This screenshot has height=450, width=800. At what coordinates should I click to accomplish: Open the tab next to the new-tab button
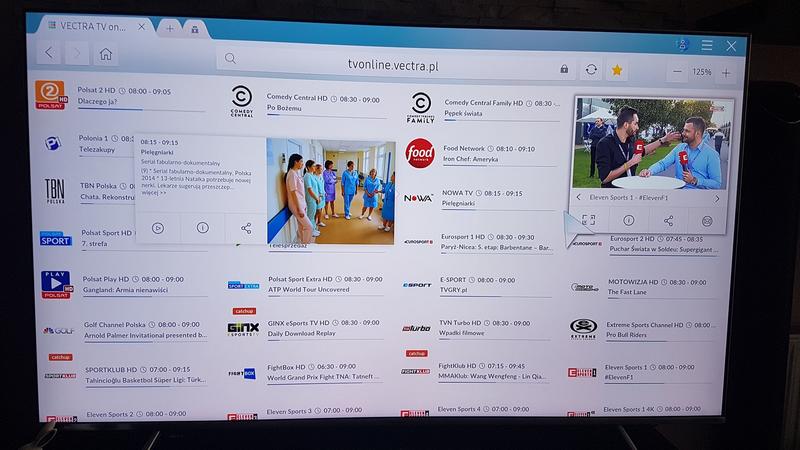point(195,30)
